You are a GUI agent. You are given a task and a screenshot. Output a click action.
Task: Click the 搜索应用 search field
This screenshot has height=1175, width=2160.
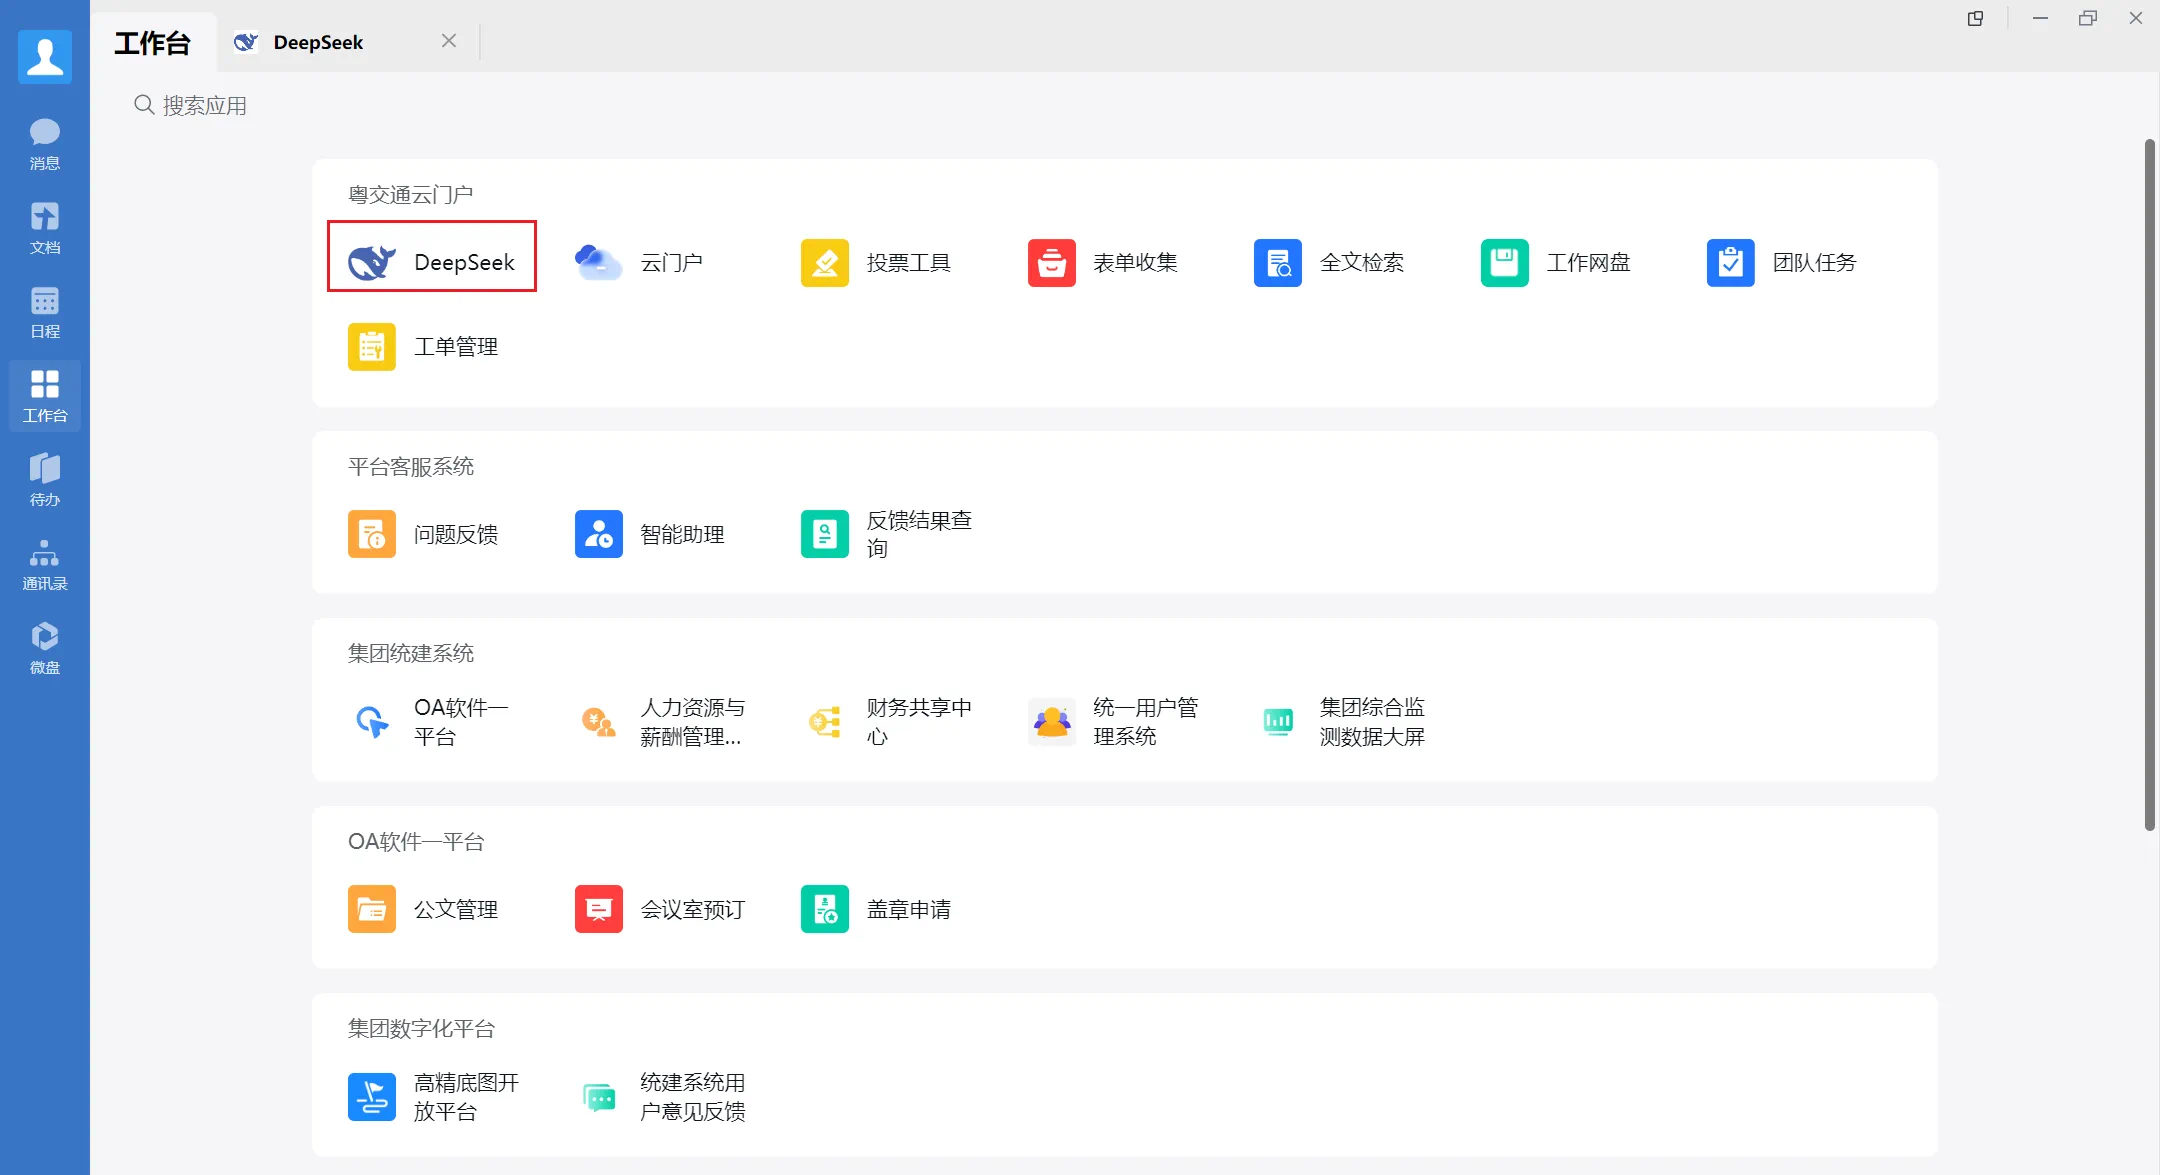click(x=205, y=105)
